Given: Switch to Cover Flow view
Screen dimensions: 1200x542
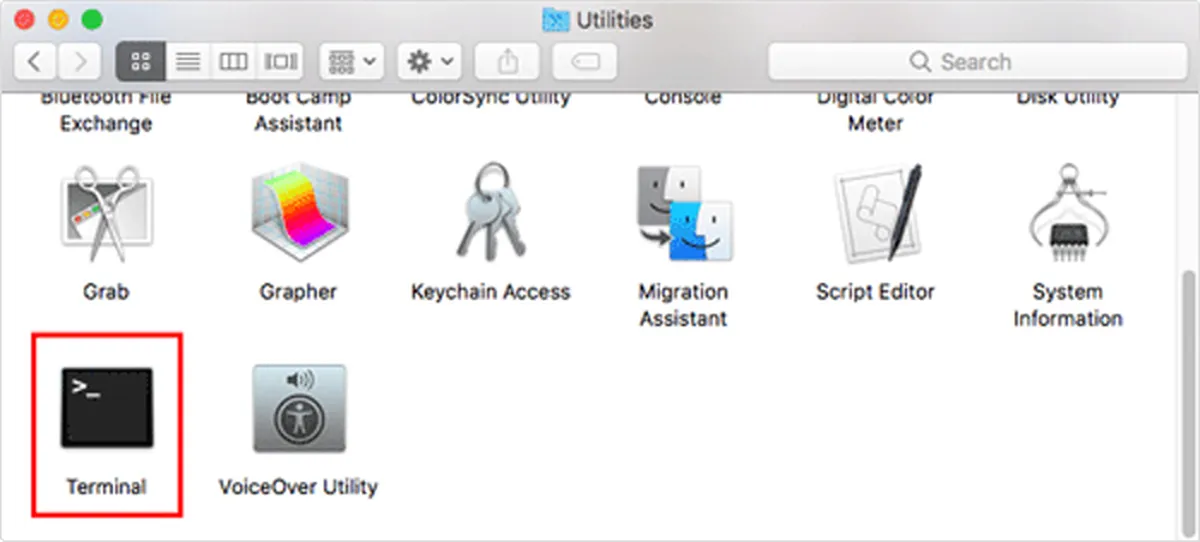Looking at the screenshot, I should click(x=280, y=62).
